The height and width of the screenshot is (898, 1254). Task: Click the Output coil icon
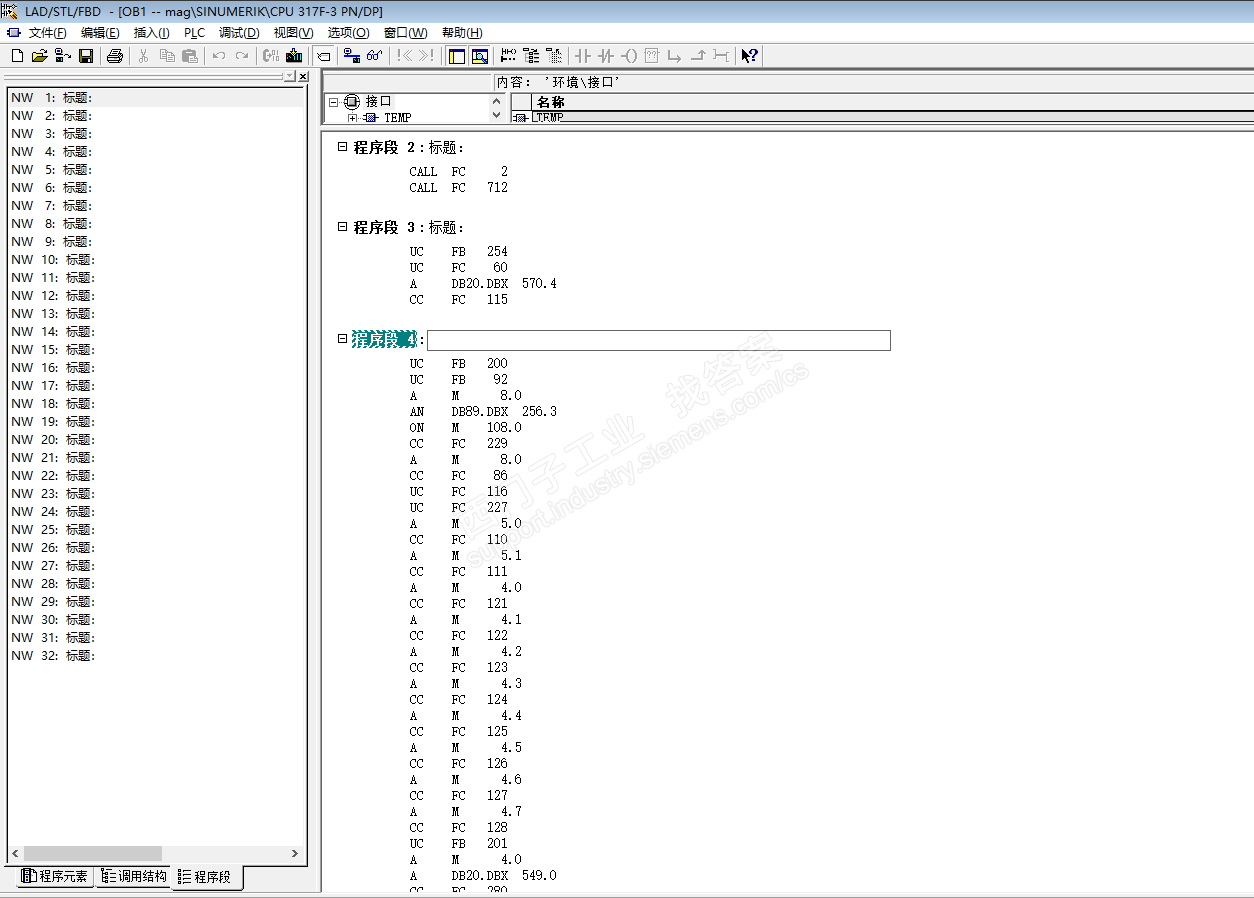pyautogui.click(x=629, y=56)
